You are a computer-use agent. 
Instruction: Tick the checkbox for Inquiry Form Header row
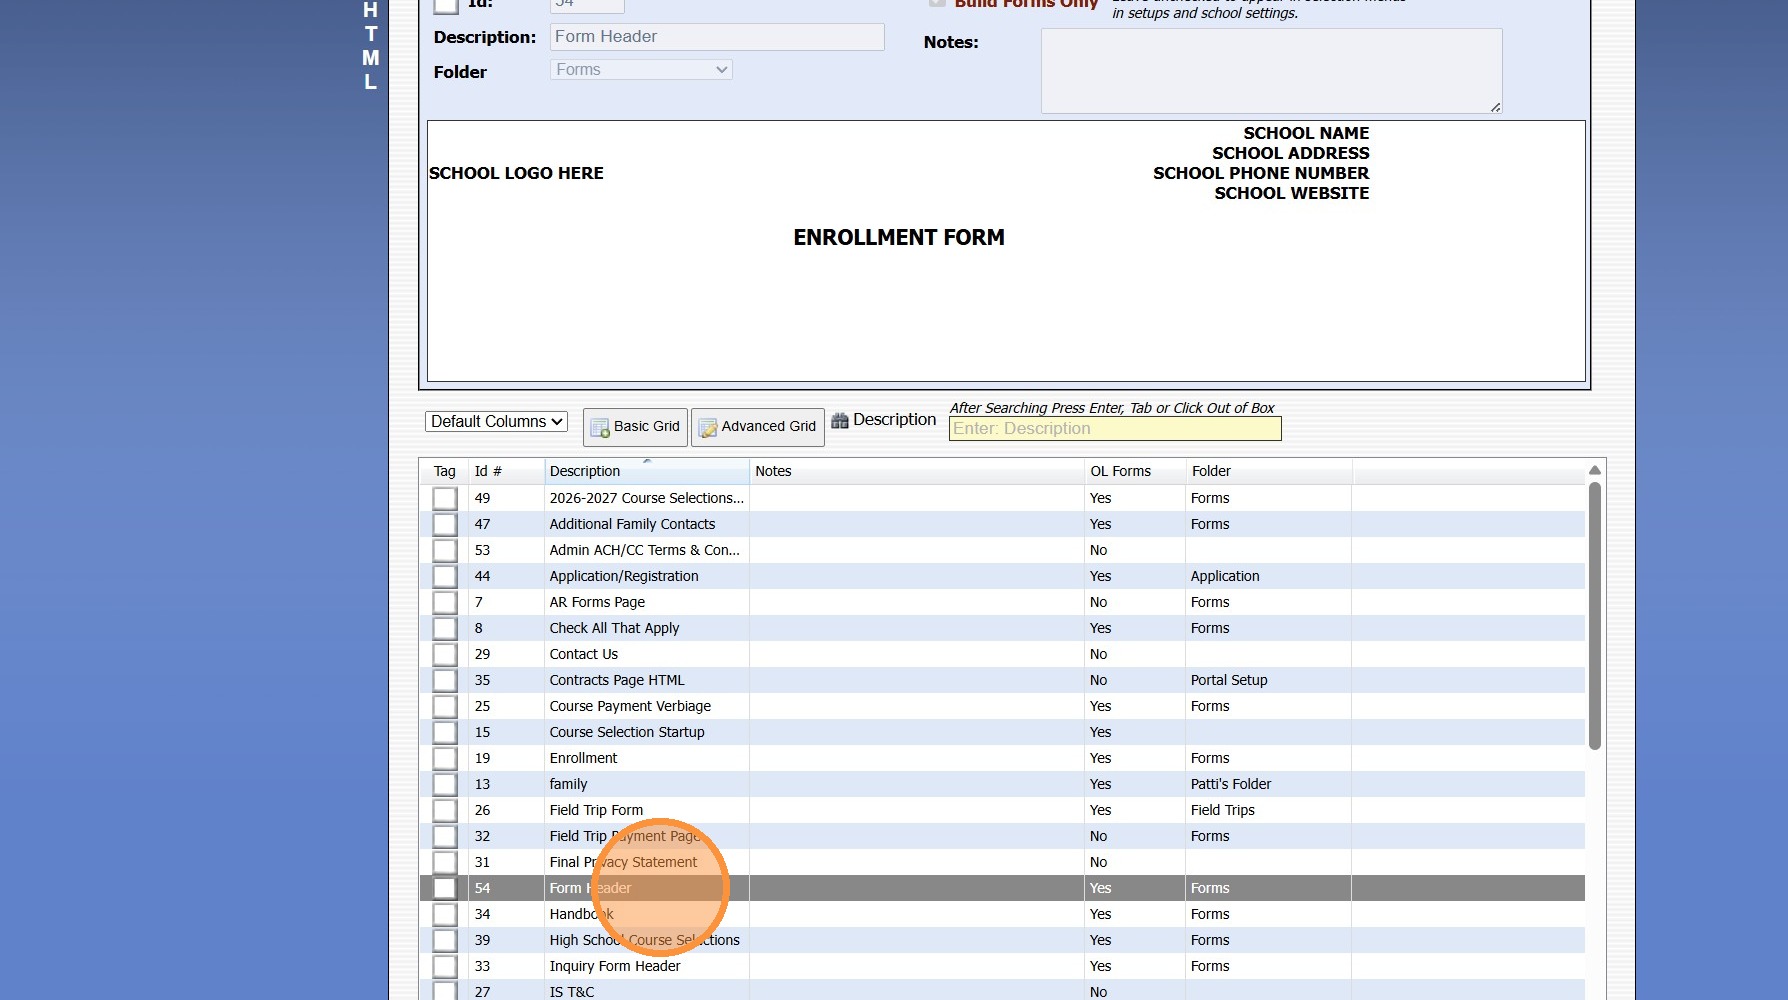click(x=445, y=966)
